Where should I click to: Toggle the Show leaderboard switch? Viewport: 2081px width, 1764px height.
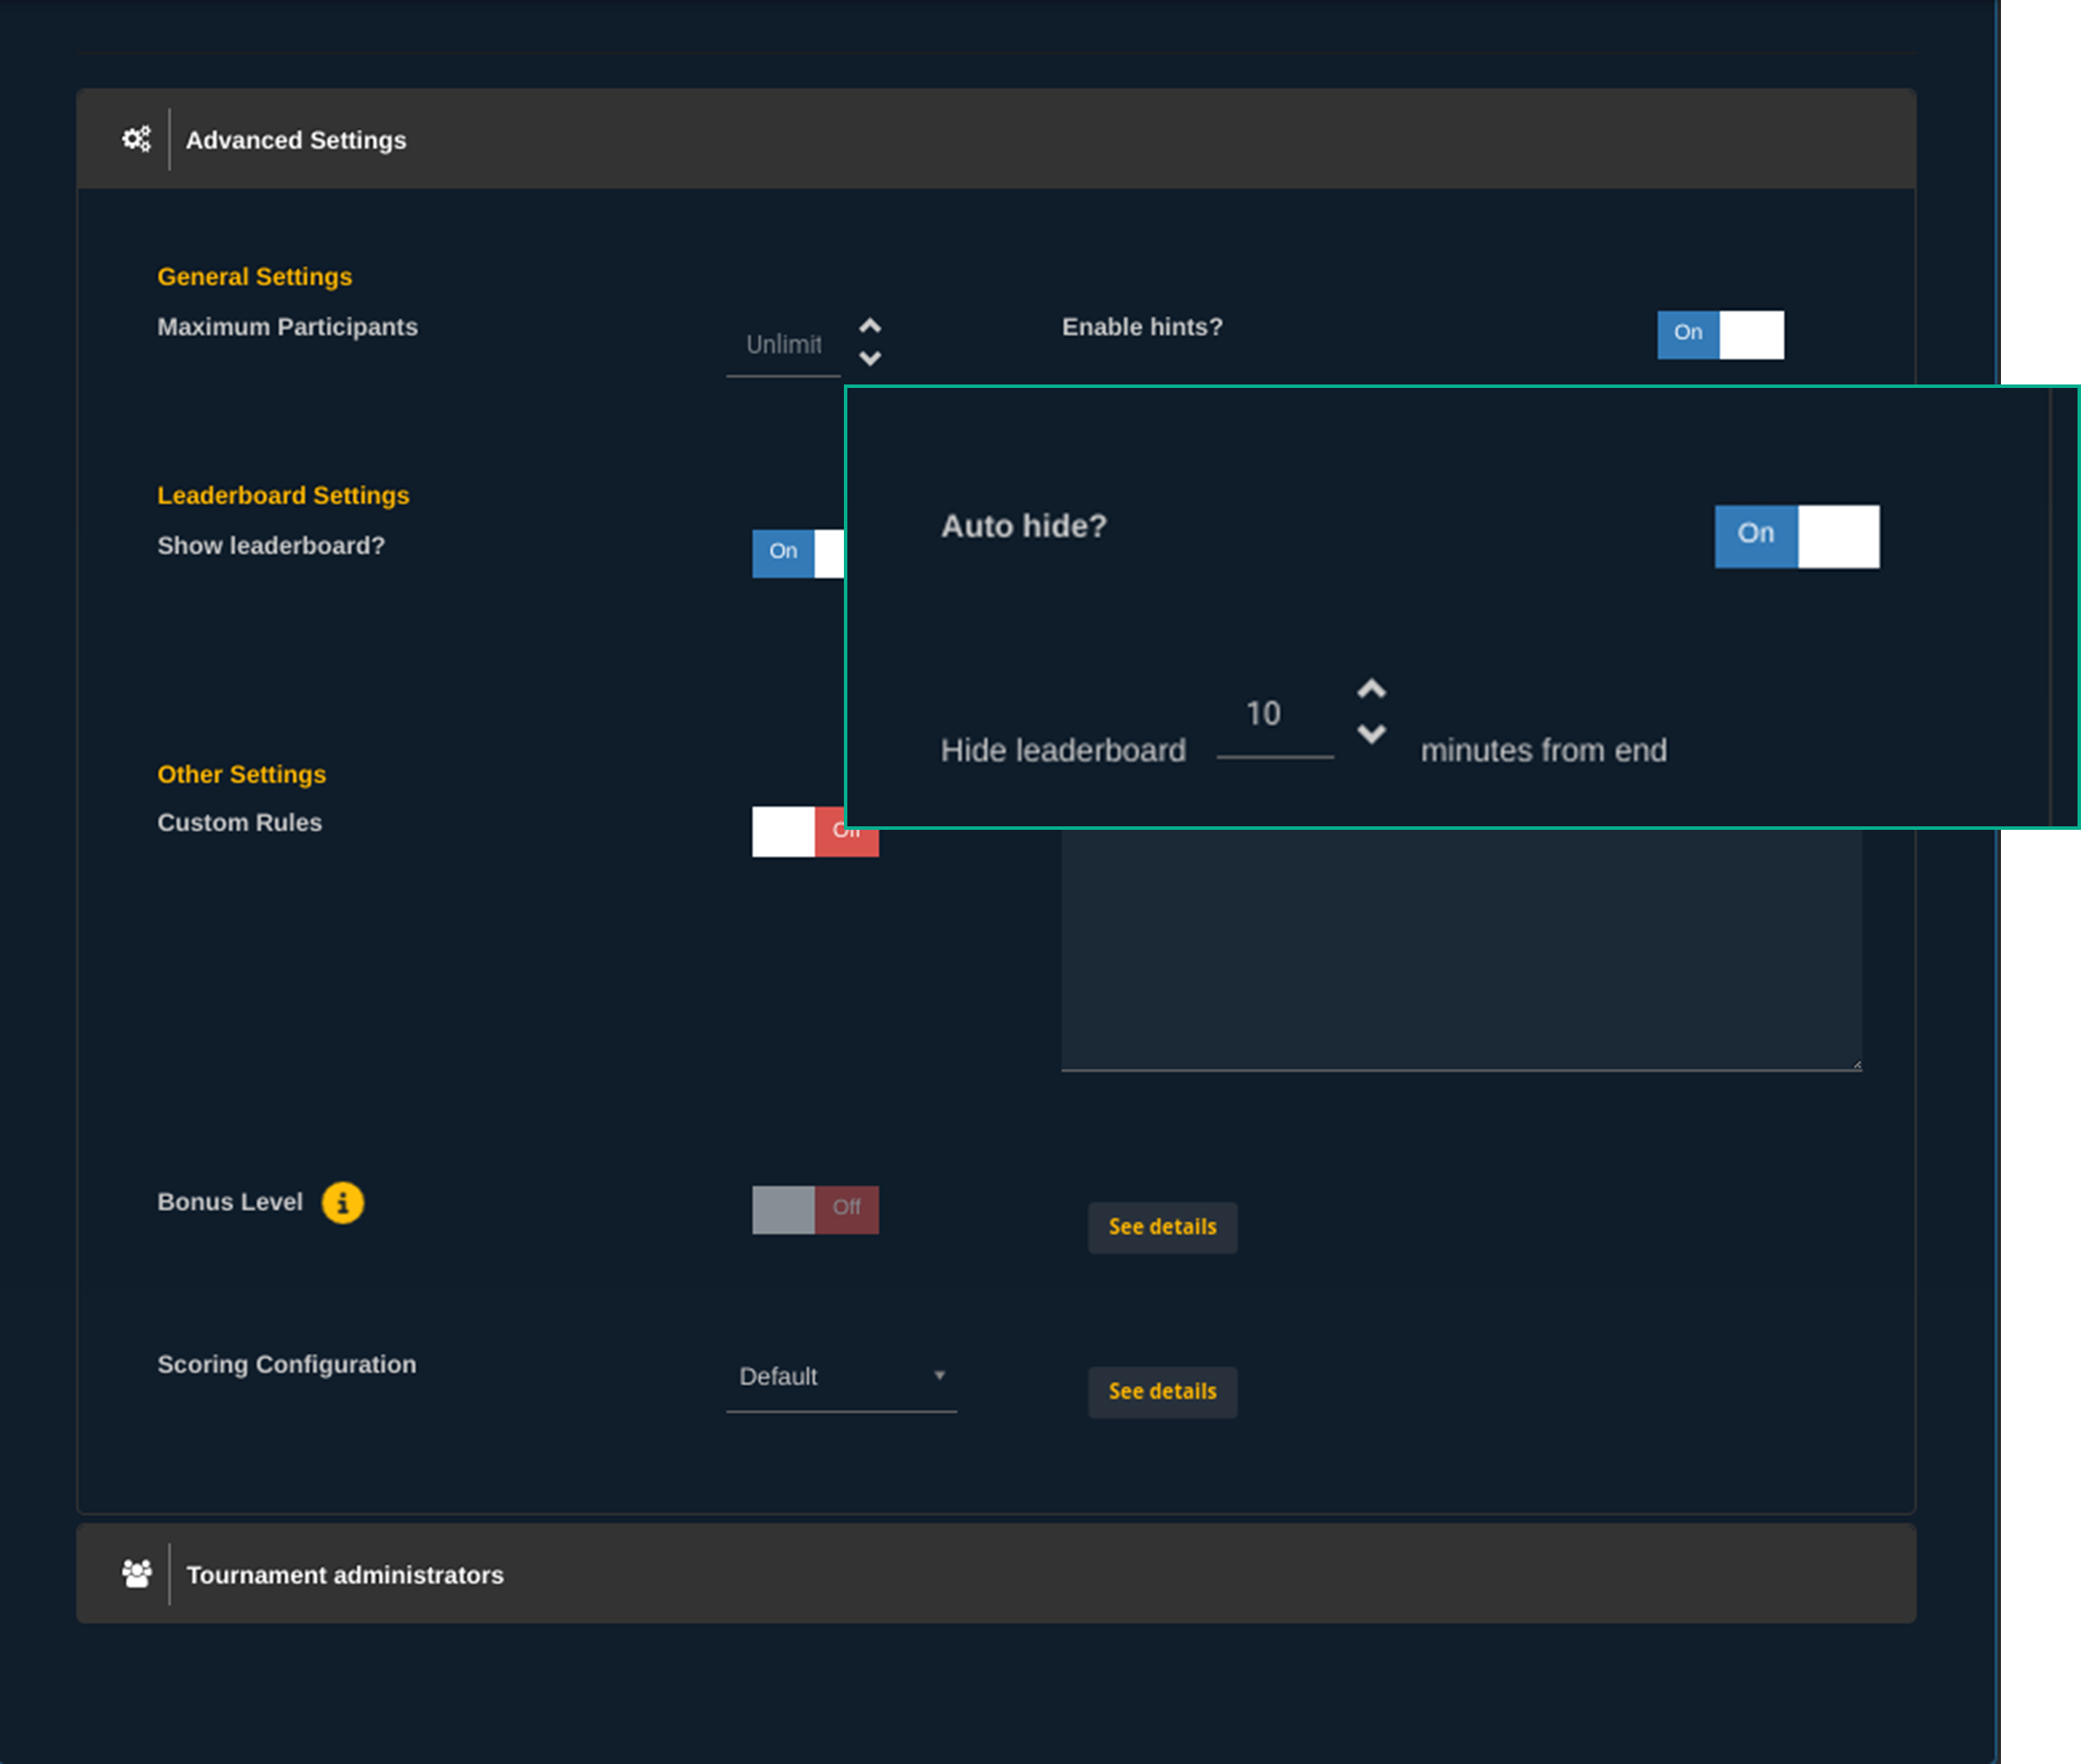tap(798, 553)
